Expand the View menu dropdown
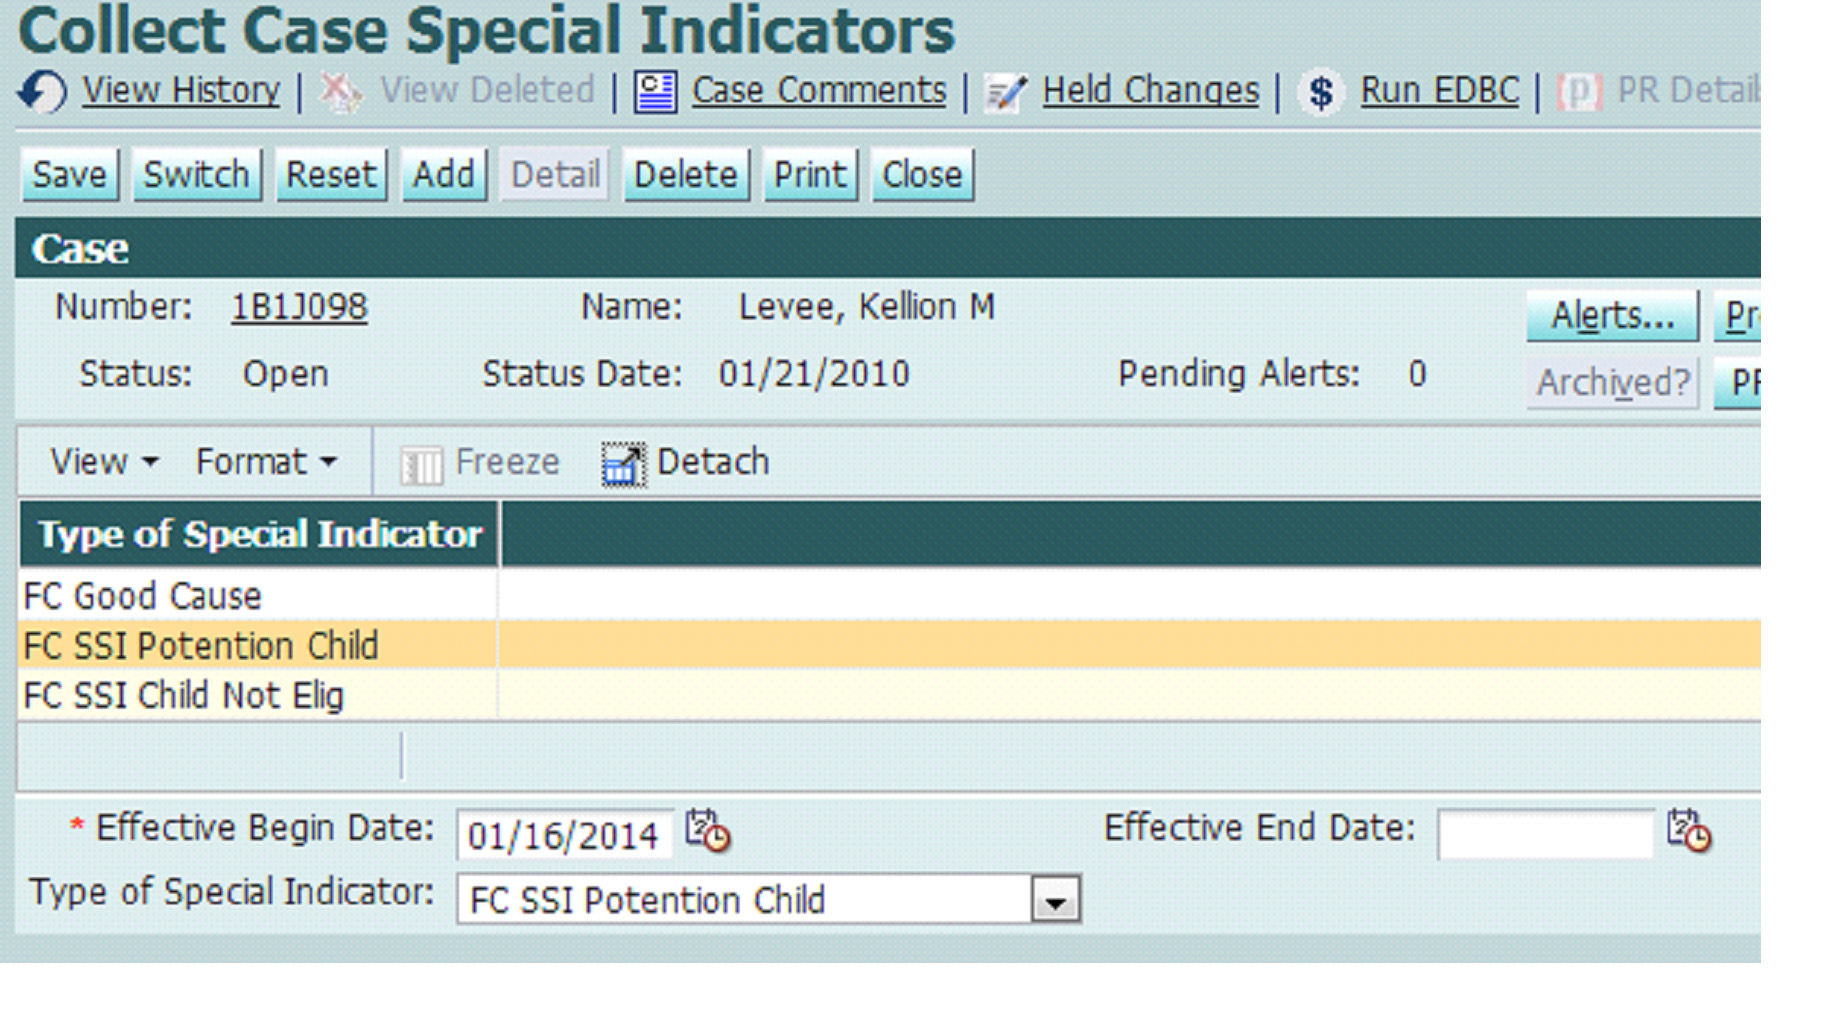1824x1009 pixels. click(x=103, y=462)
